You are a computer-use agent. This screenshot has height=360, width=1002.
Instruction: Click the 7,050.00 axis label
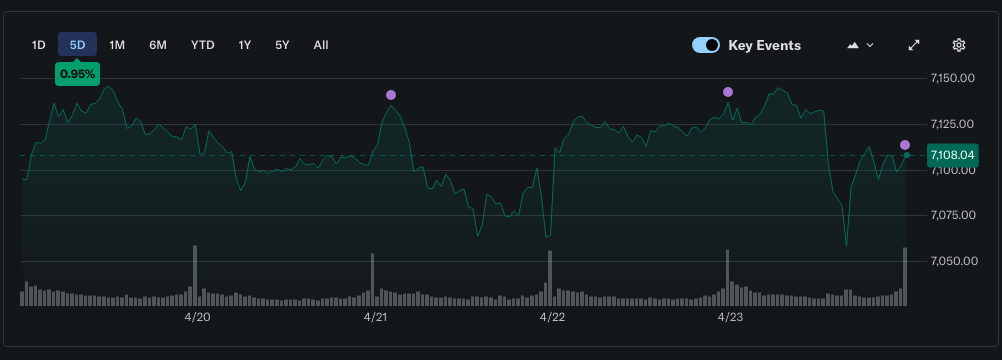pyautogui.click(x=953, y=261)
